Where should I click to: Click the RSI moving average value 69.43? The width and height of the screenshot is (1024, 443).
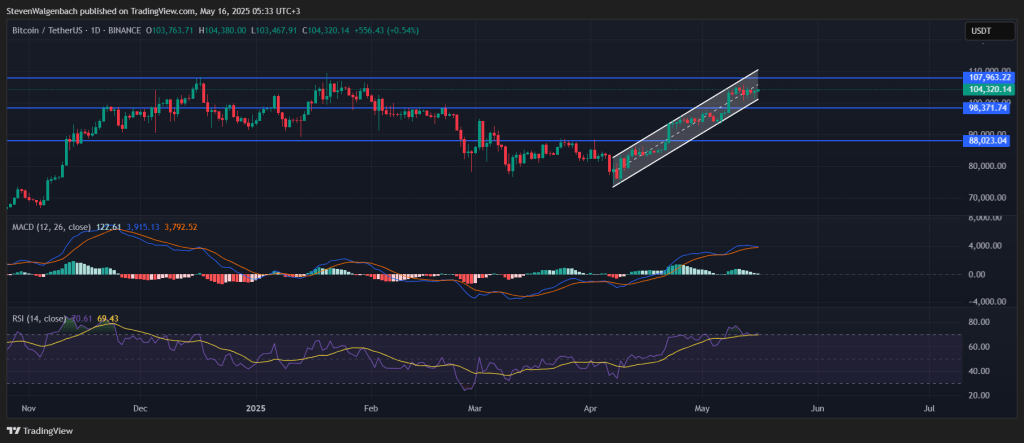pyautogui.click(x=107, y=317)
